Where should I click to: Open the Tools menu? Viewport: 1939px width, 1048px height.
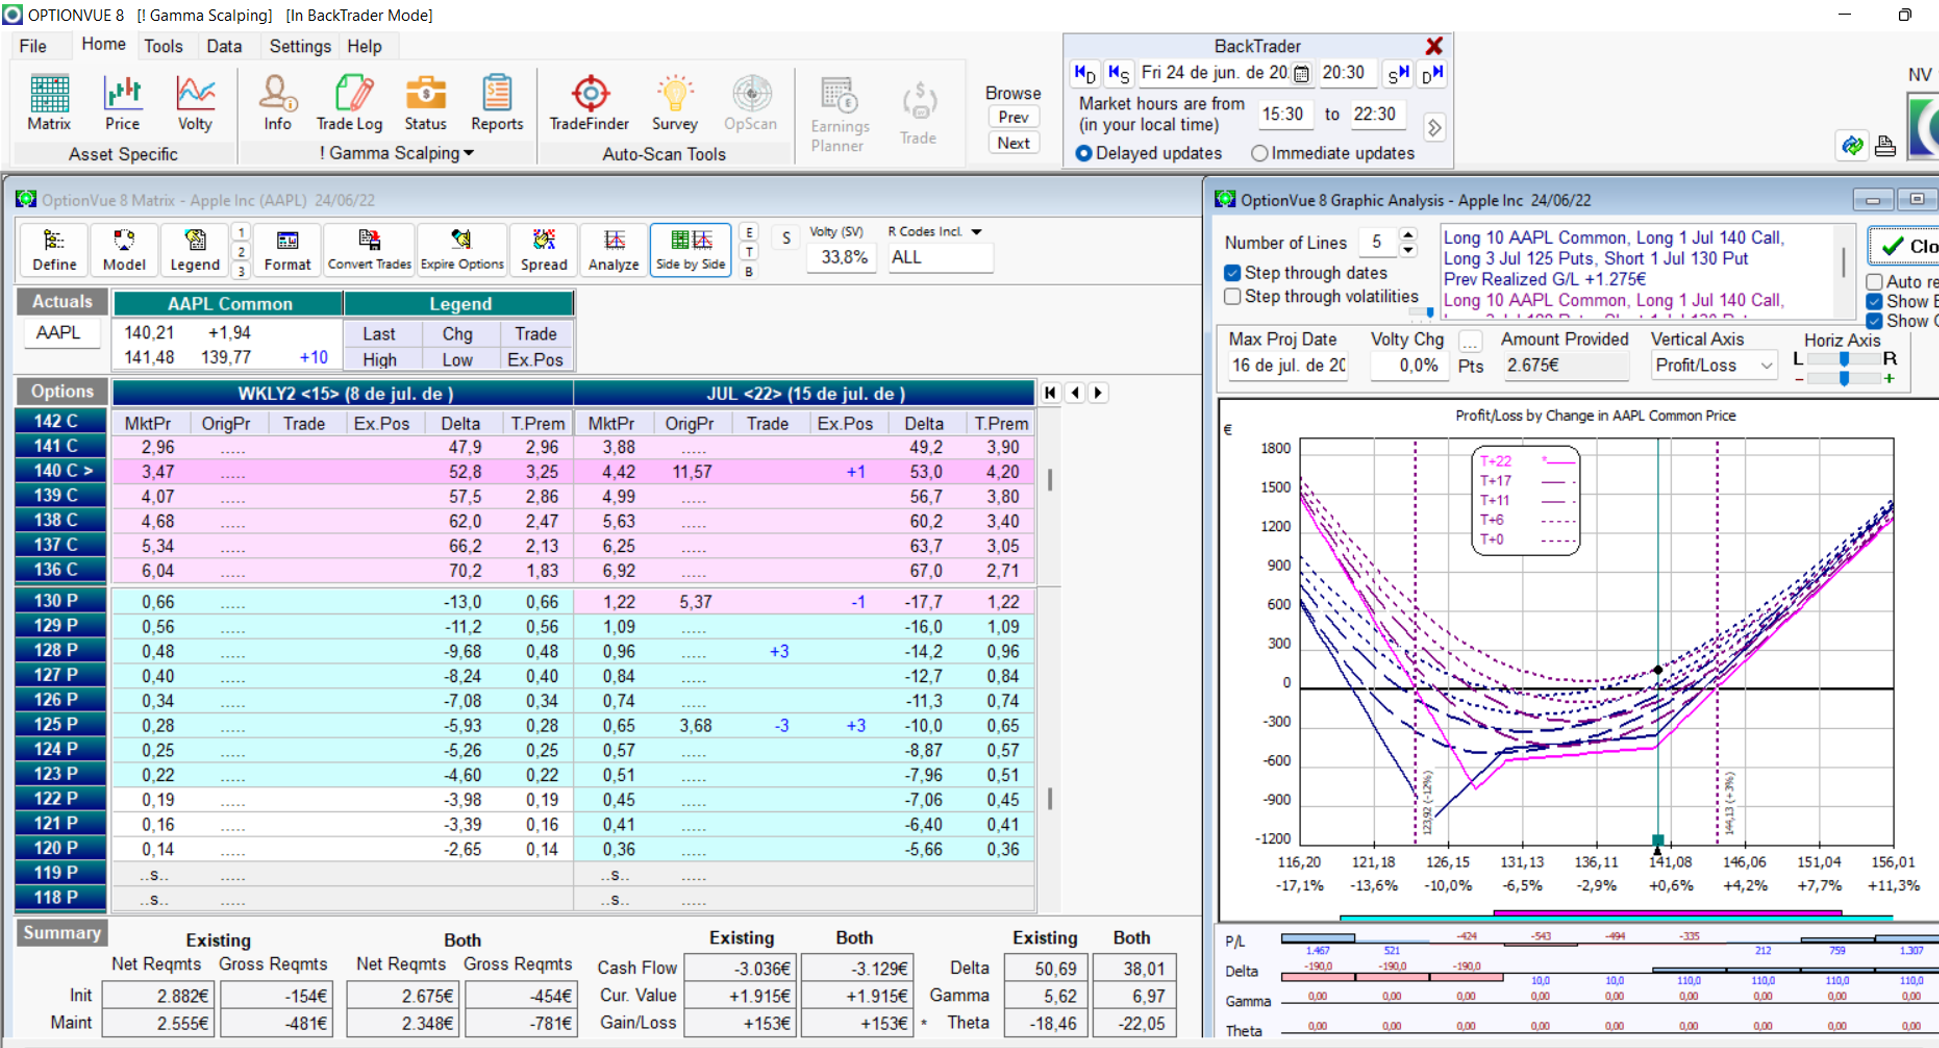[163, 46]
